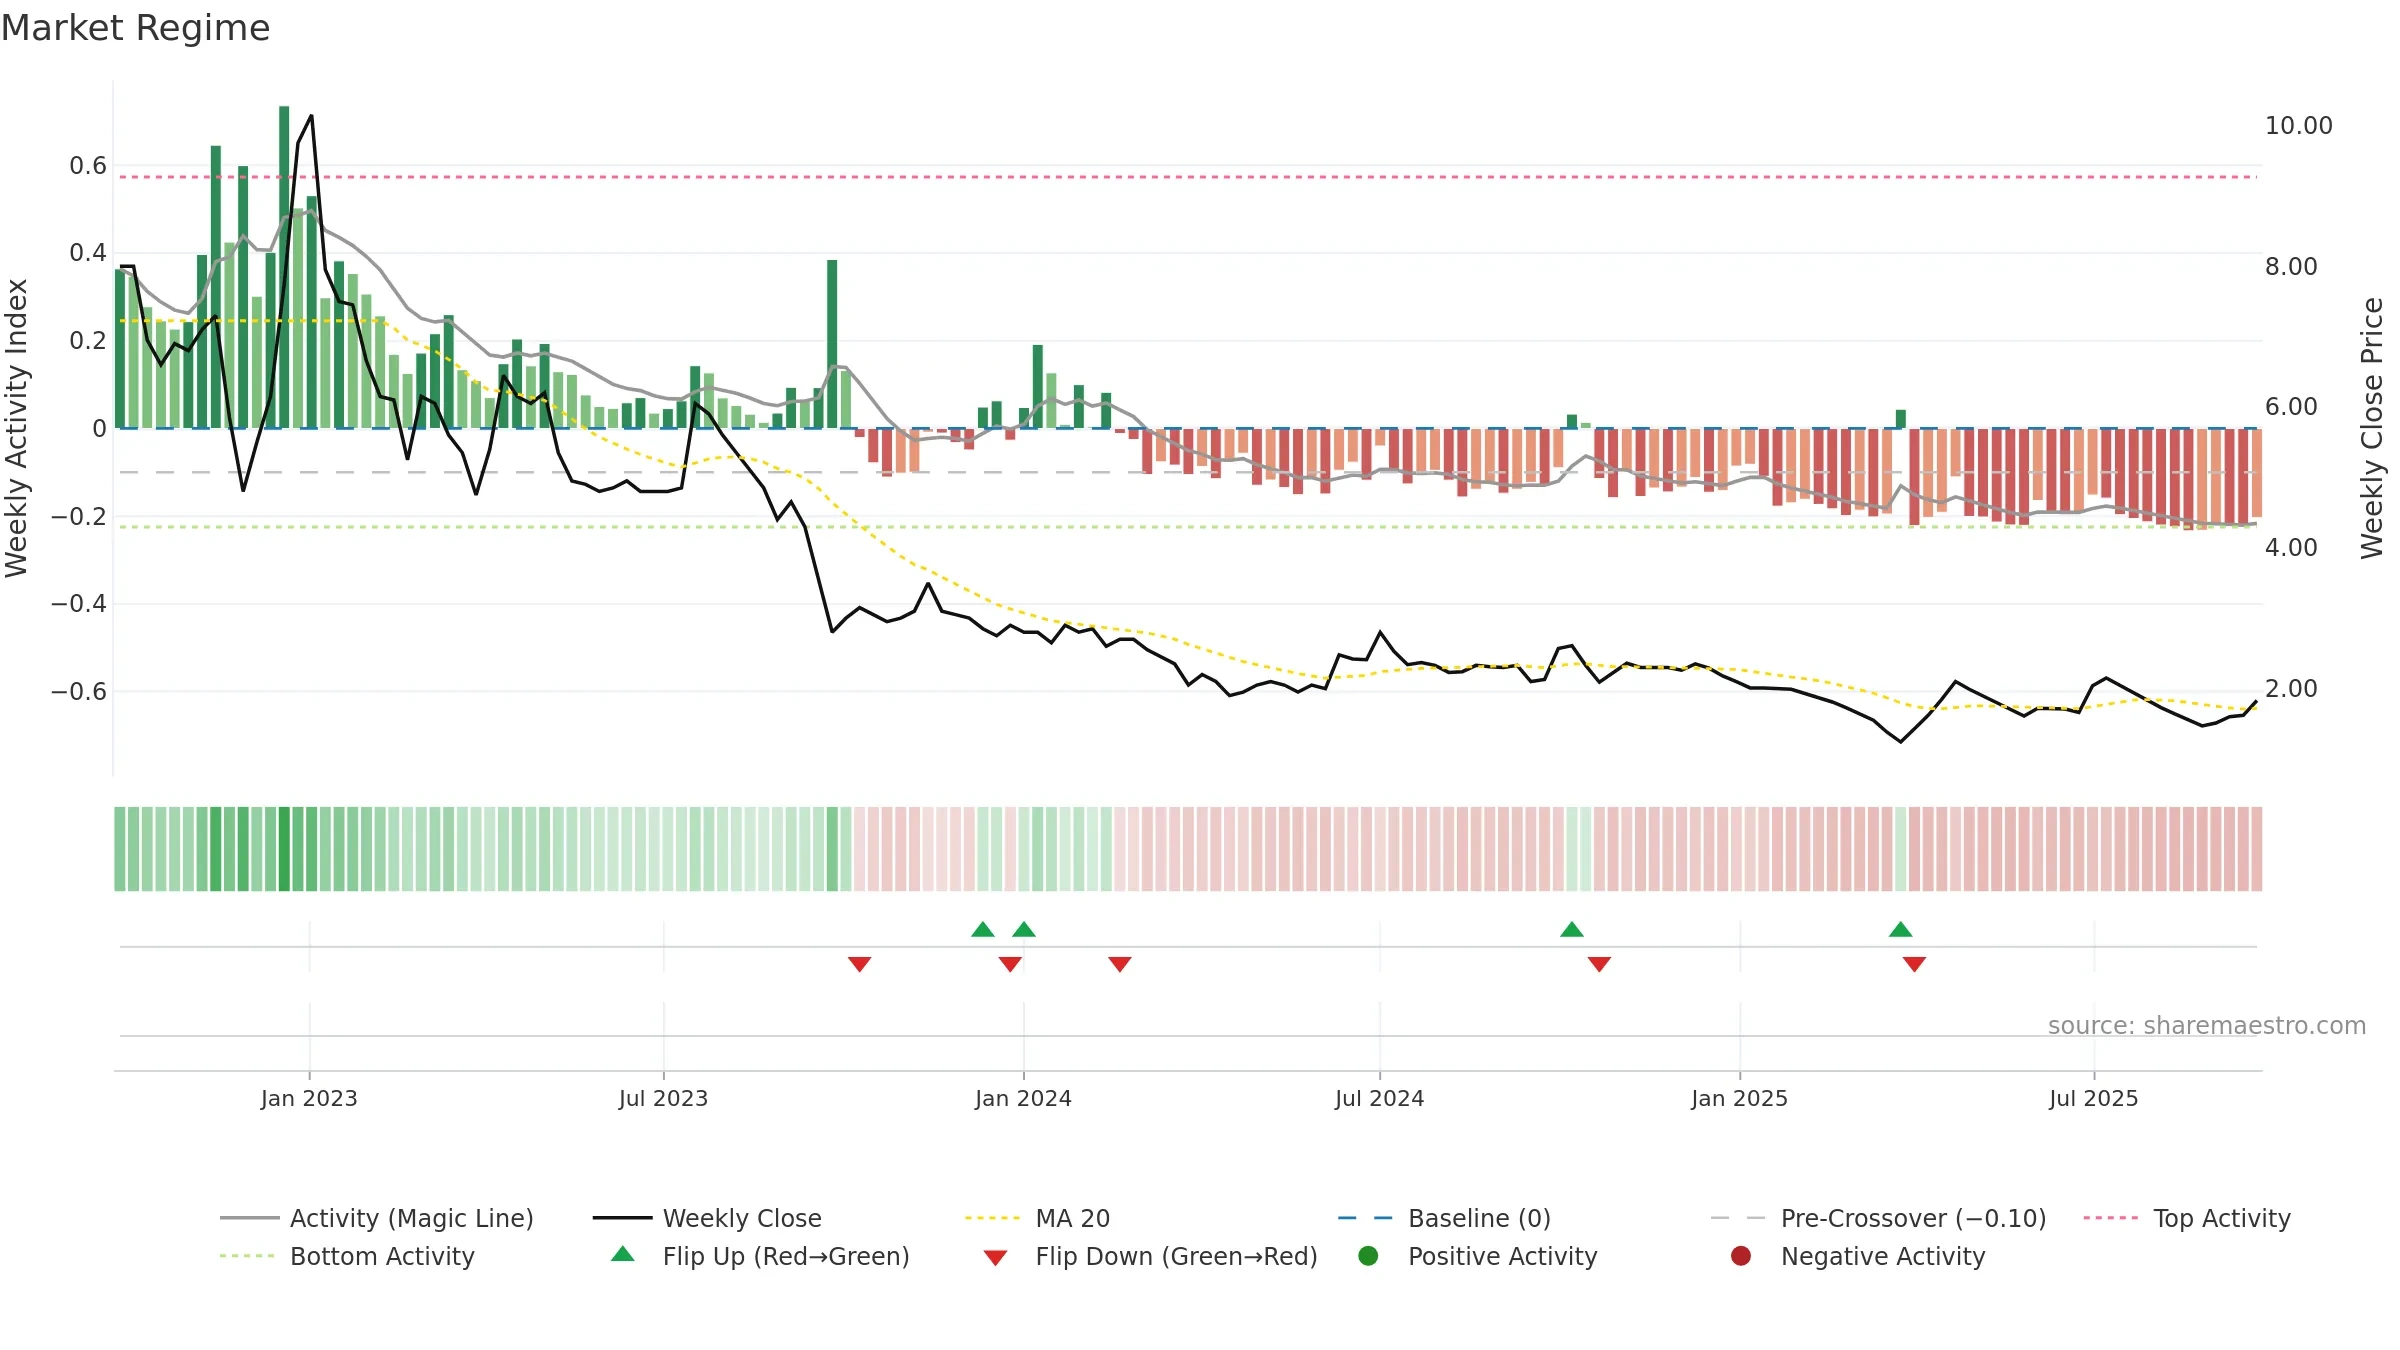Click the 0.6 activity axis value
The height and width of the screenshot is (1350, 2400).
pos(88,166)
